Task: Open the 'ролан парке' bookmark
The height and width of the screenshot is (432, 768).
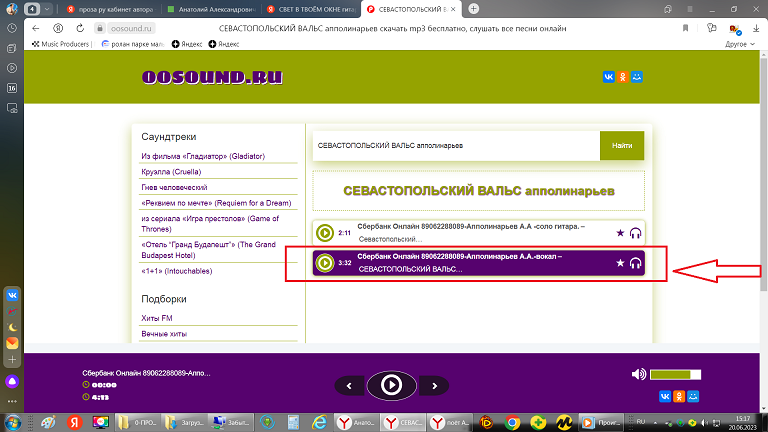Action: [x=133, y=44]
